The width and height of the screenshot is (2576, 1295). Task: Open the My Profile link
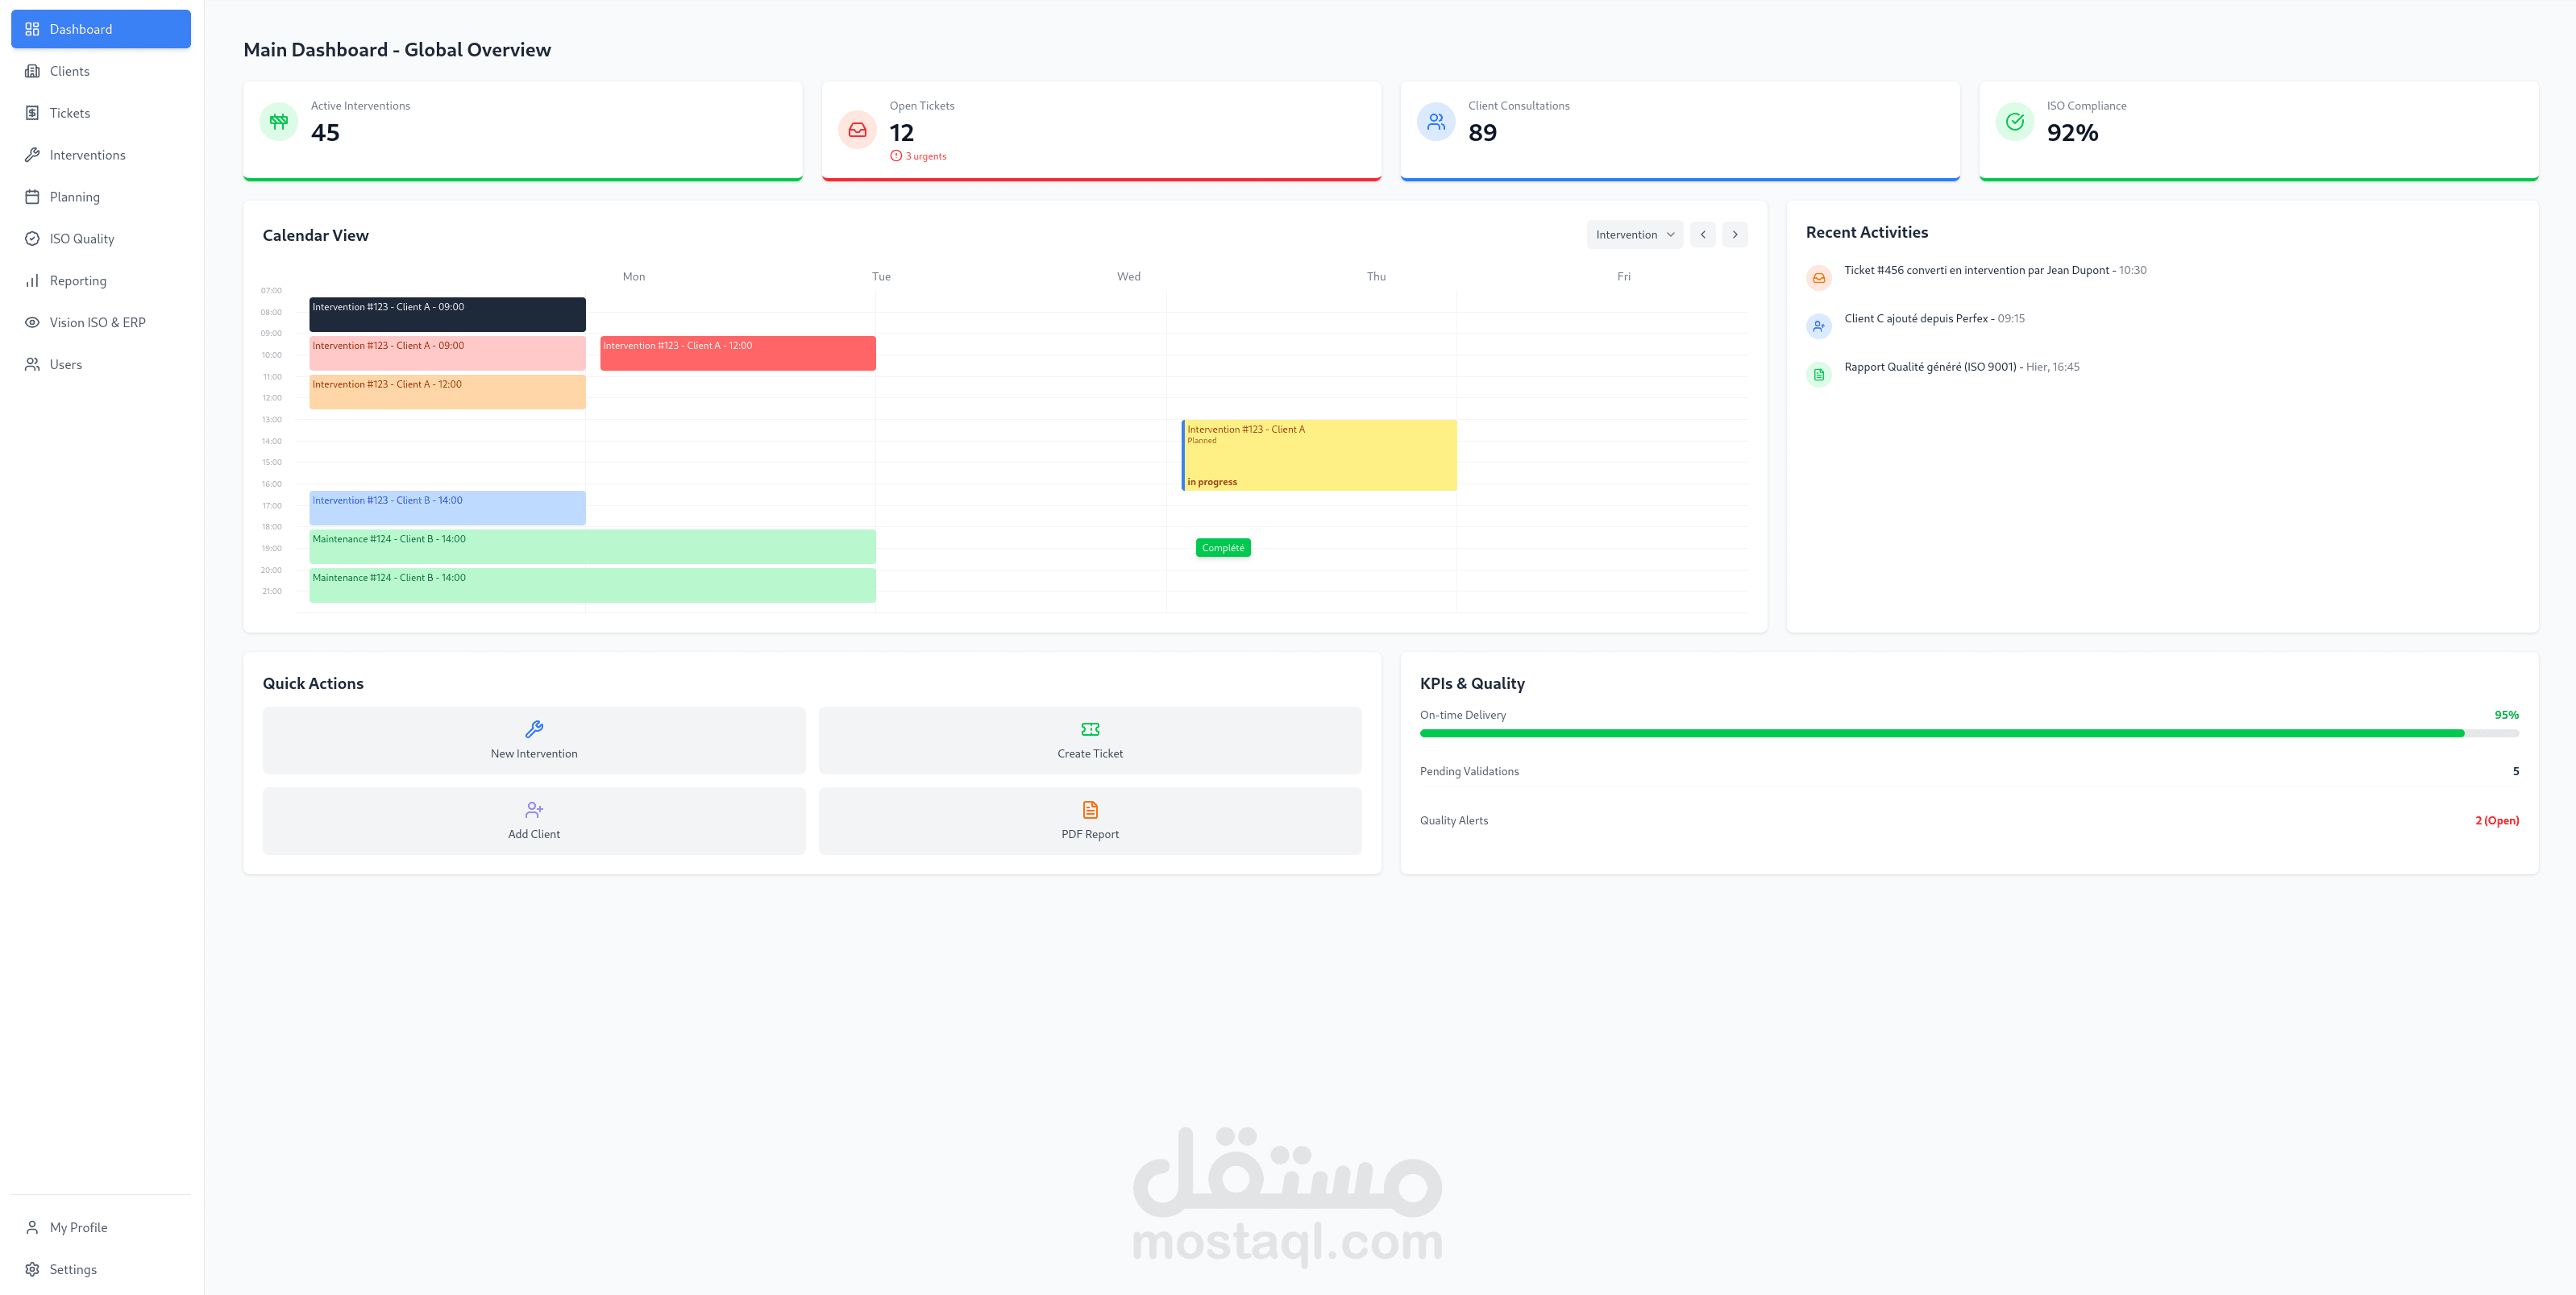click(101, 1227)
